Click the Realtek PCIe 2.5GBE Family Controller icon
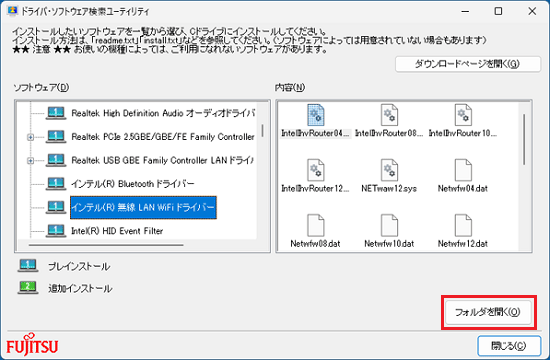550x360 pixels. 56,137
